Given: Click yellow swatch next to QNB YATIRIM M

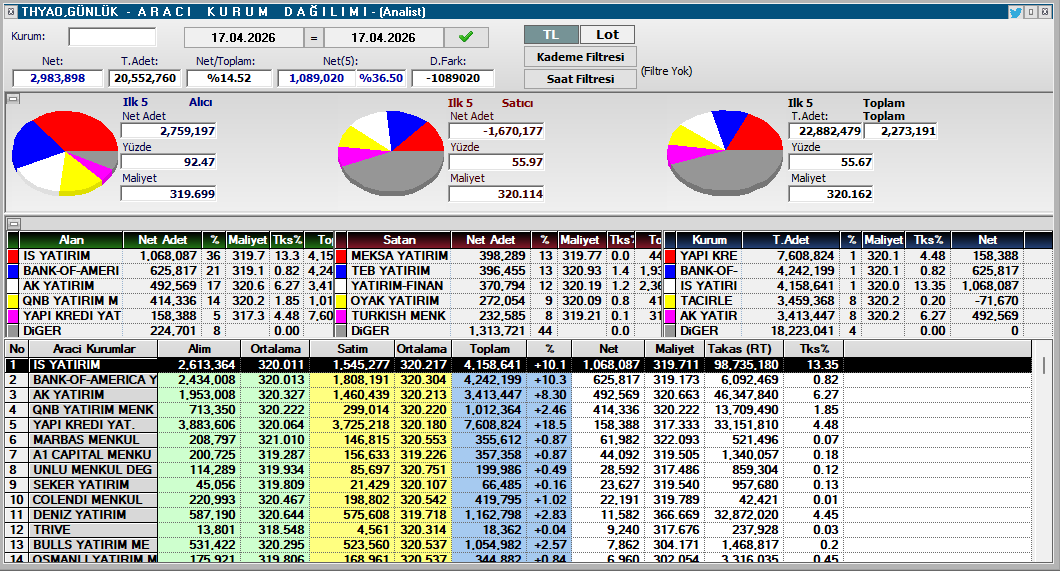Looking at the screenshot, I should tap(13, 301).
